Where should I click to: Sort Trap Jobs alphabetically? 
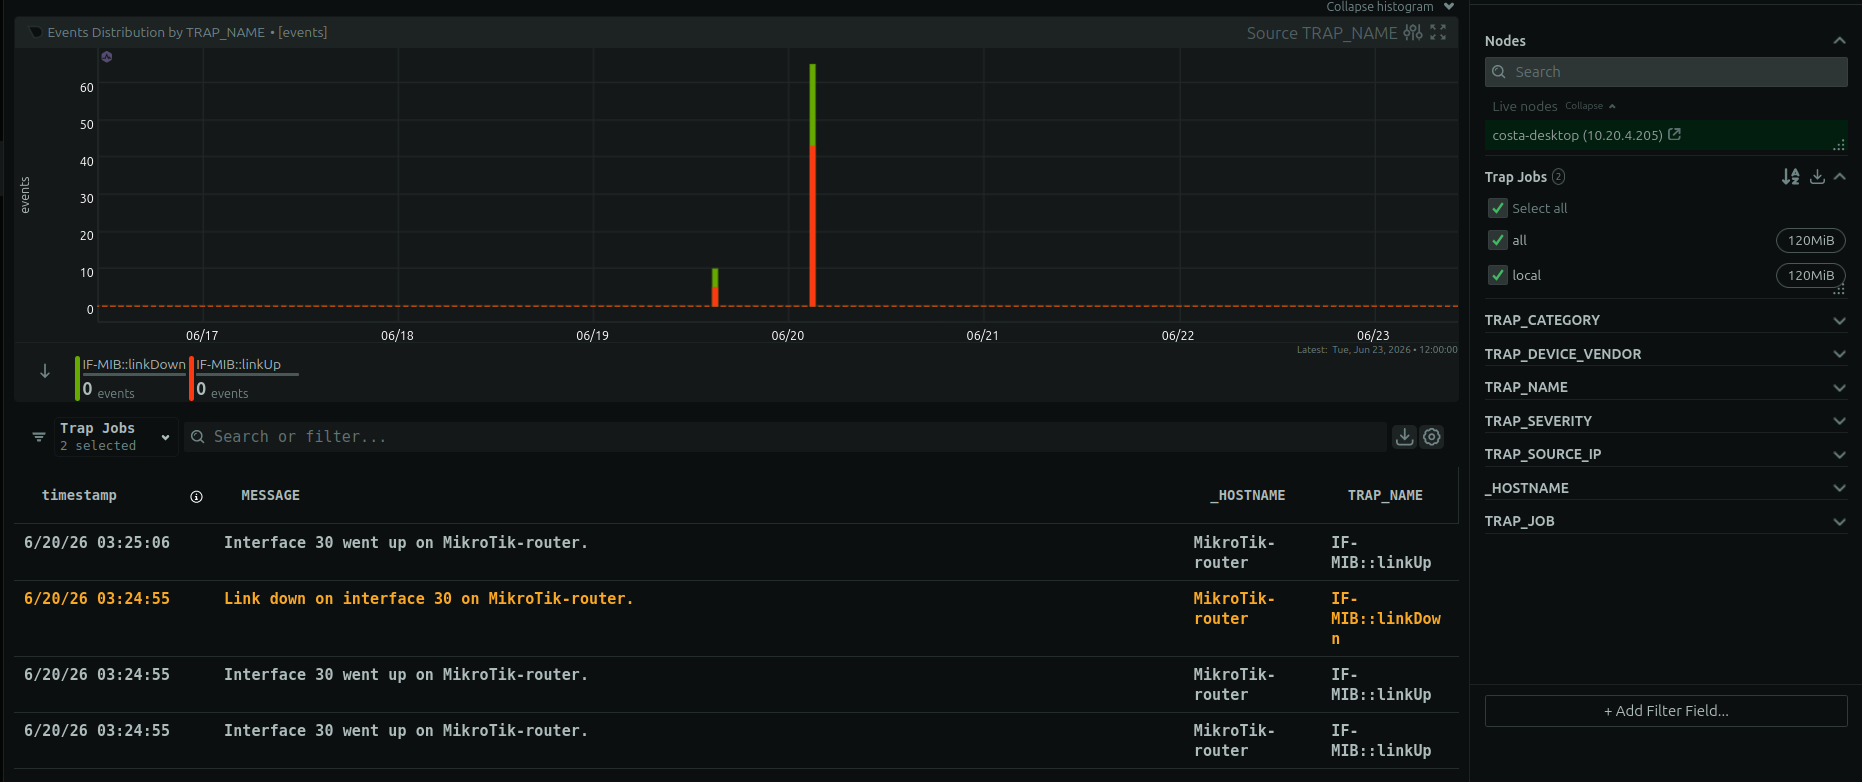1790,177
